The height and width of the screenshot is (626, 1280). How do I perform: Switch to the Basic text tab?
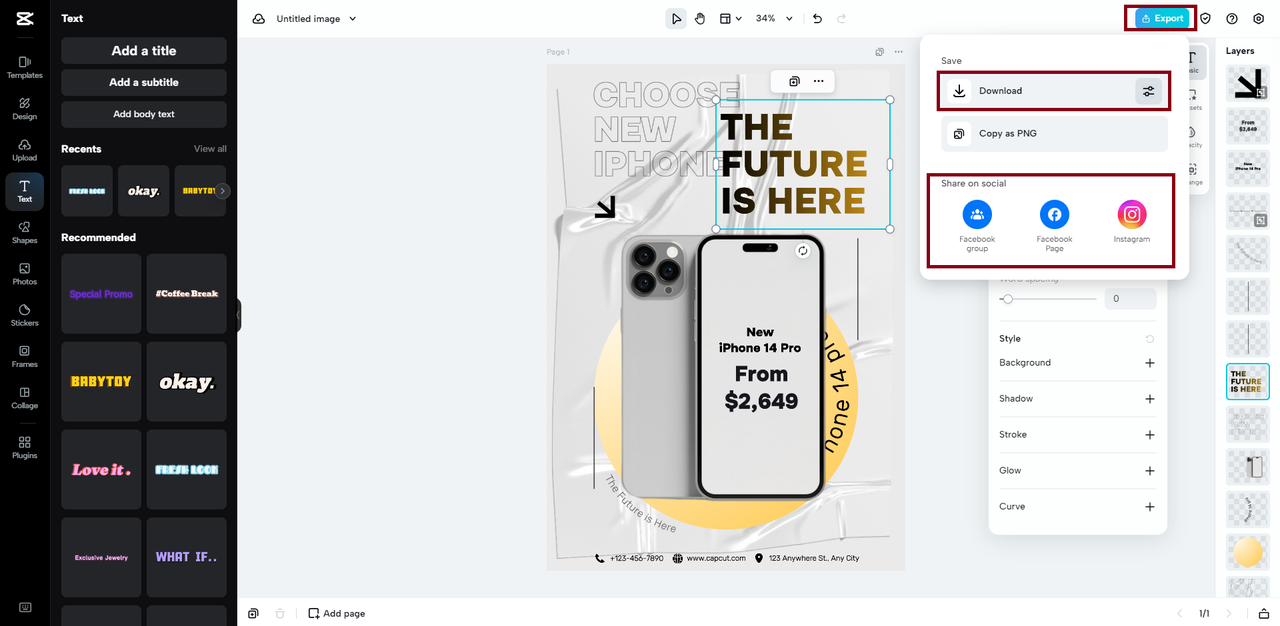pyautogui.click(x=1191, y=63)
